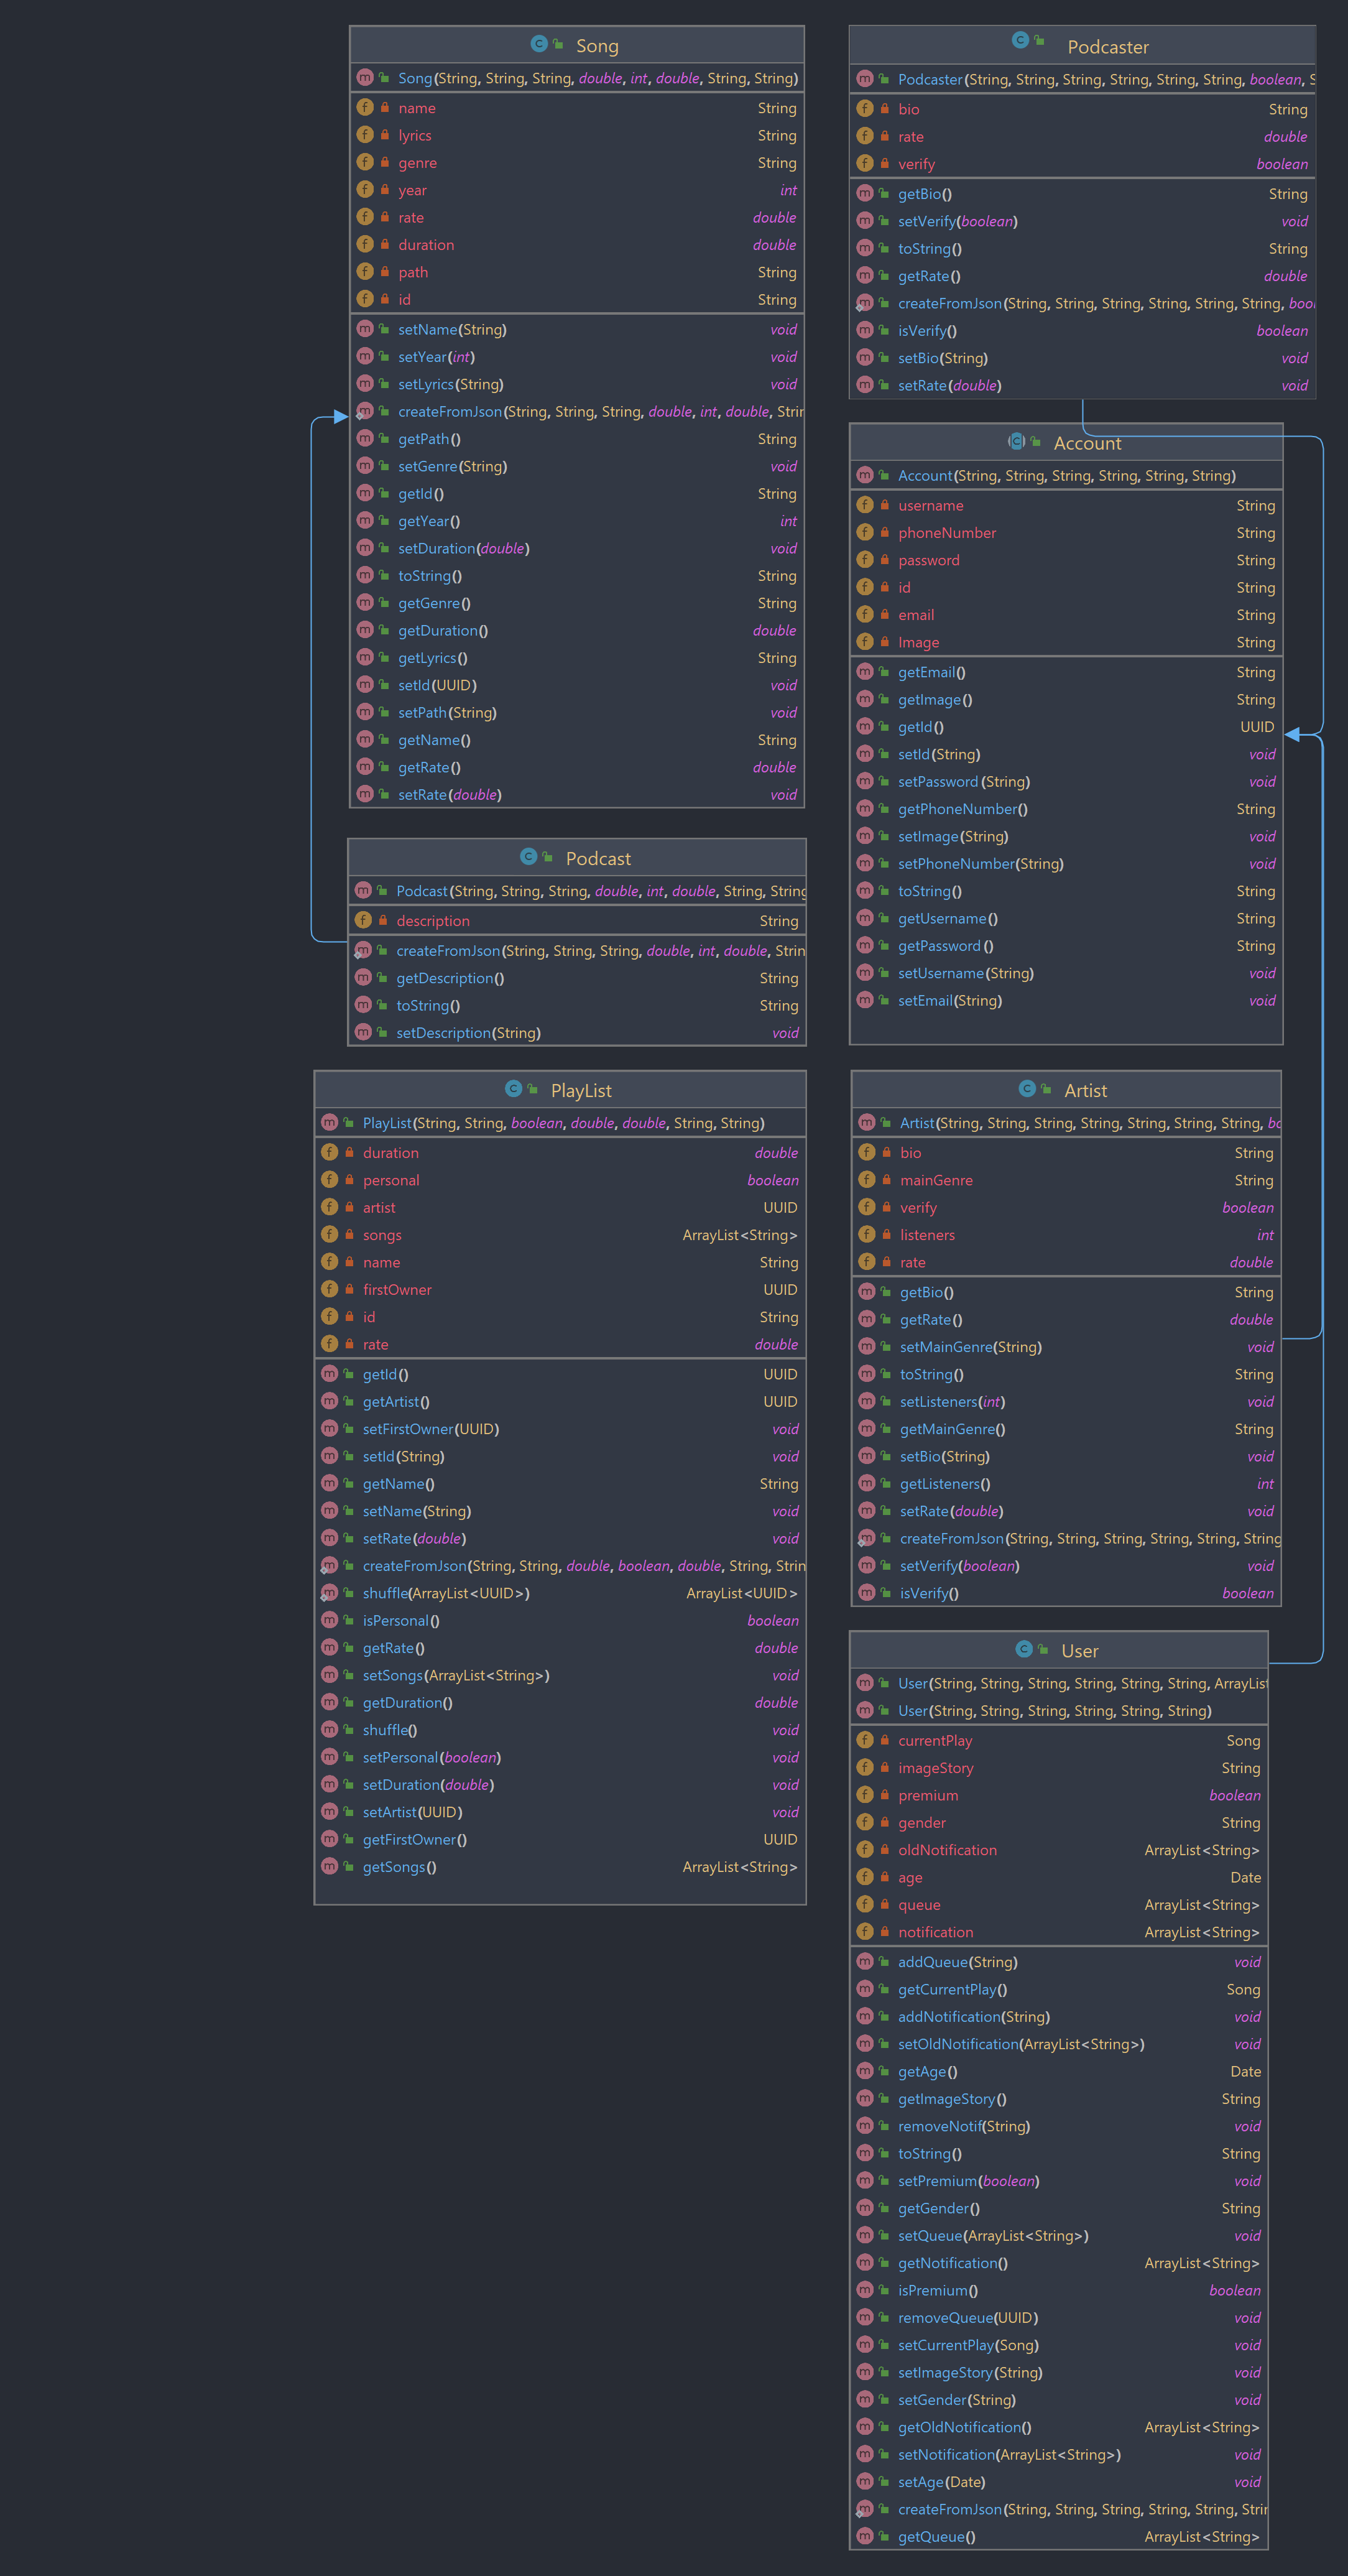Click the method icon beside isVerify() in Artist

(x=866, y=1593)
